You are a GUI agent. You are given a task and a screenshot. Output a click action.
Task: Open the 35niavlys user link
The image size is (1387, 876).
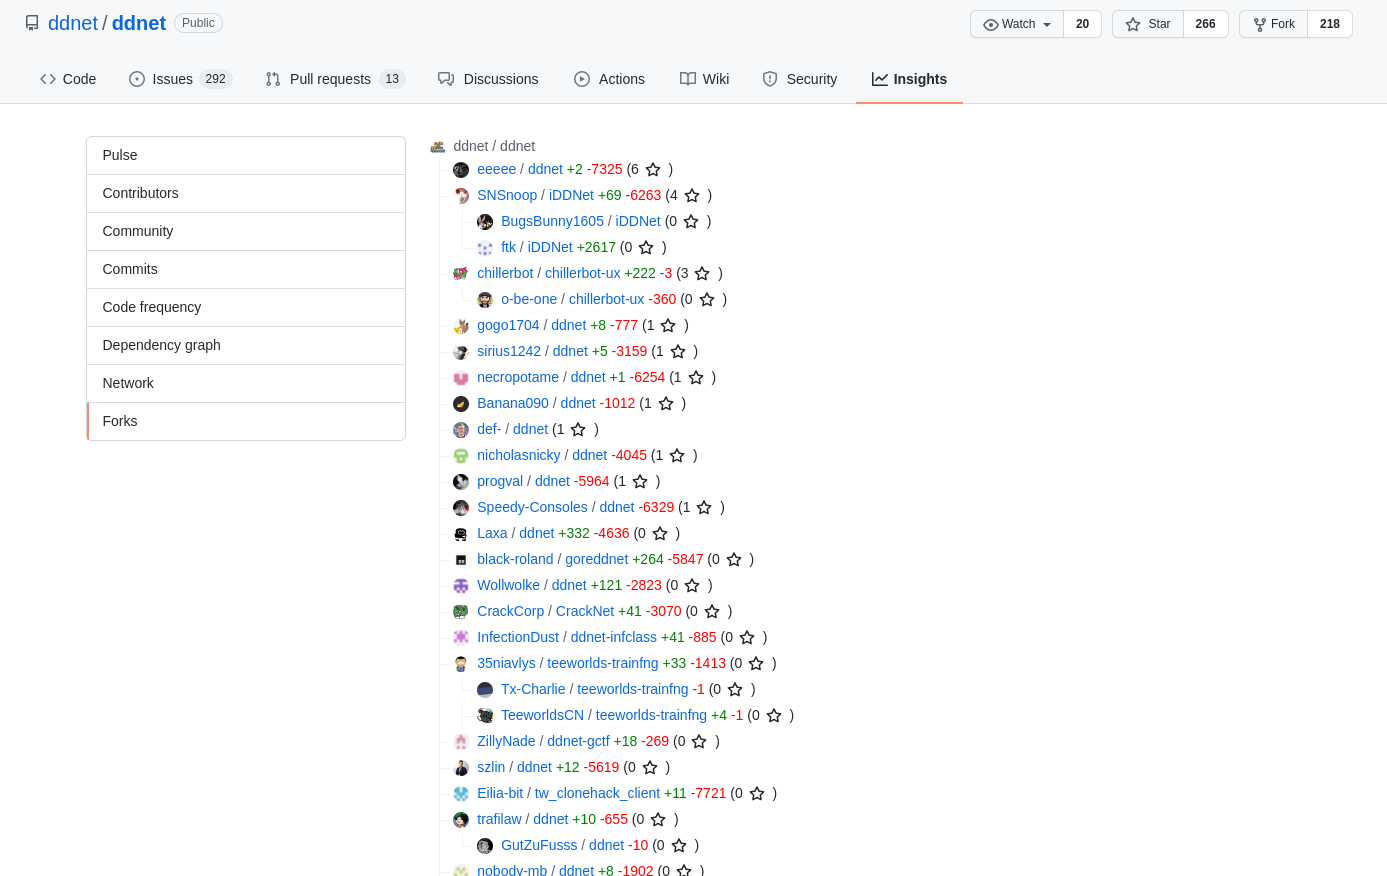(x=506, y=663)
